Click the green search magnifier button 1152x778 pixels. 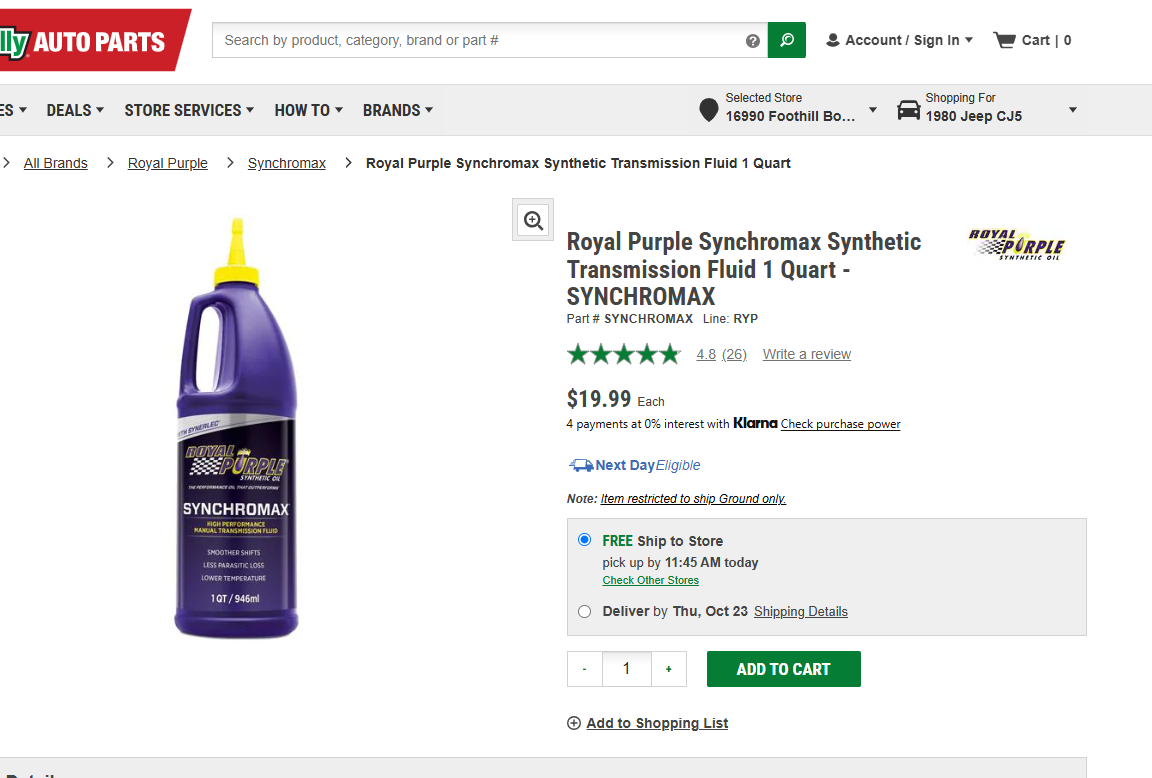point(787,40)
